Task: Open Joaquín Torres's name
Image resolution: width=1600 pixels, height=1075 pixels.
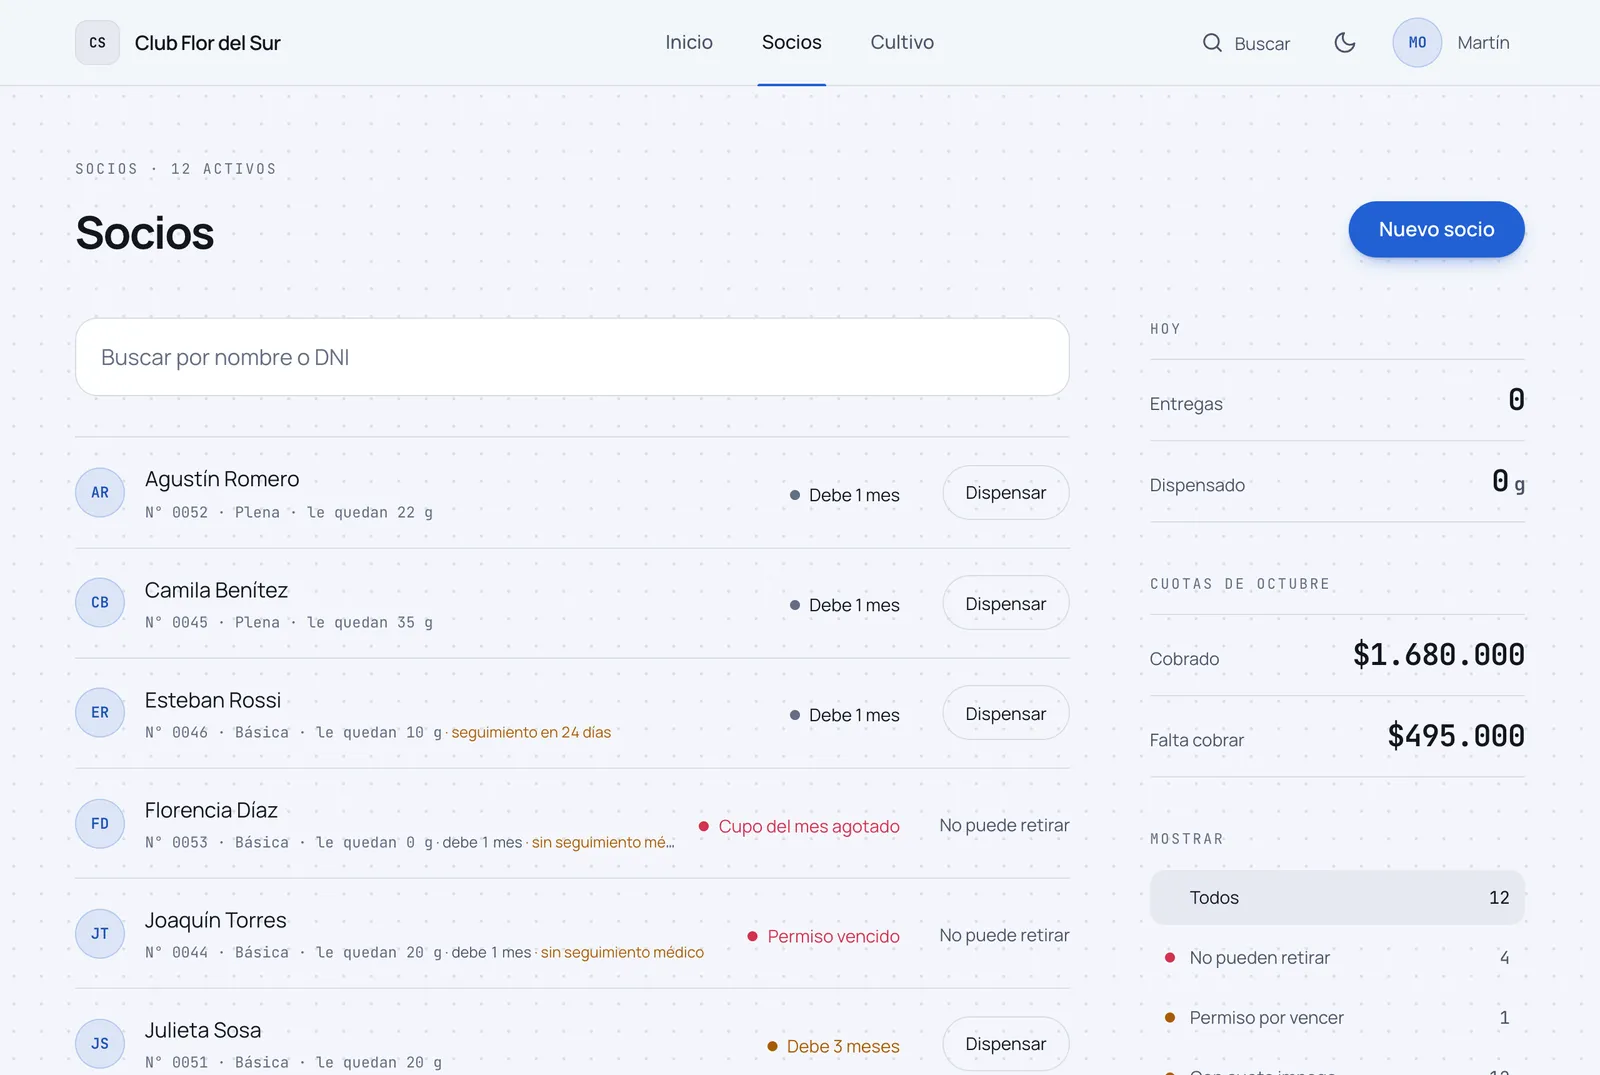Action: click(216, 920)
